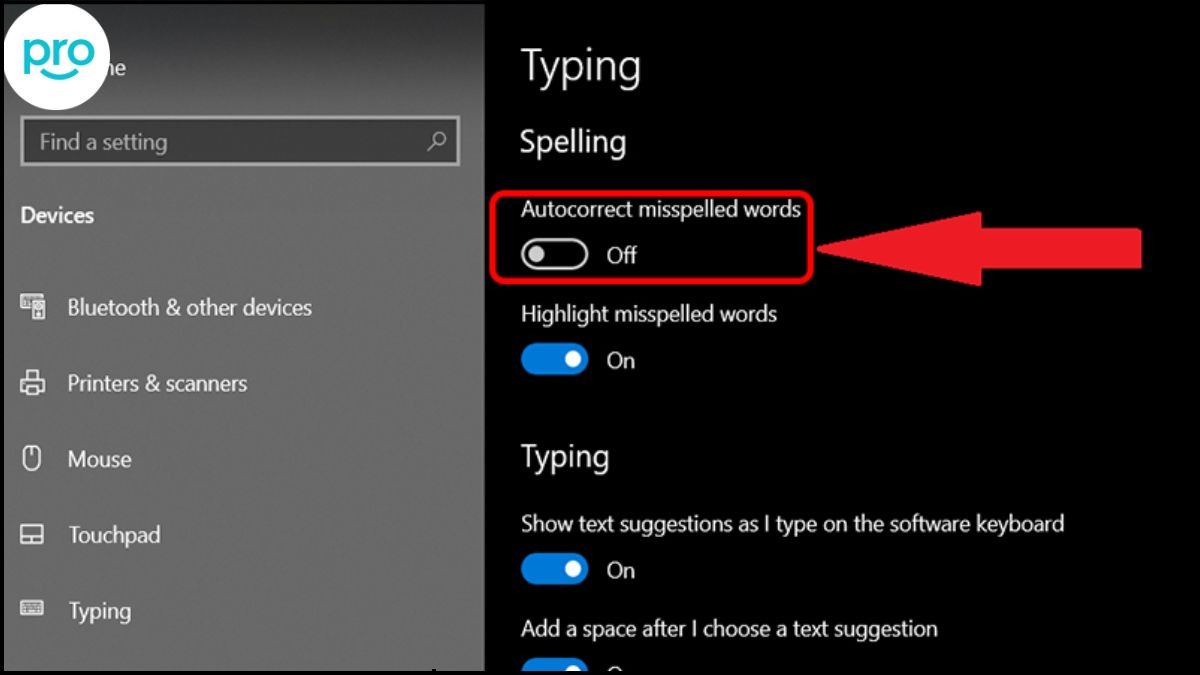The height and width of the screenshot is (675, 1200).
Task: Click the Touchpad icon in sidebar
Action: 32,535
